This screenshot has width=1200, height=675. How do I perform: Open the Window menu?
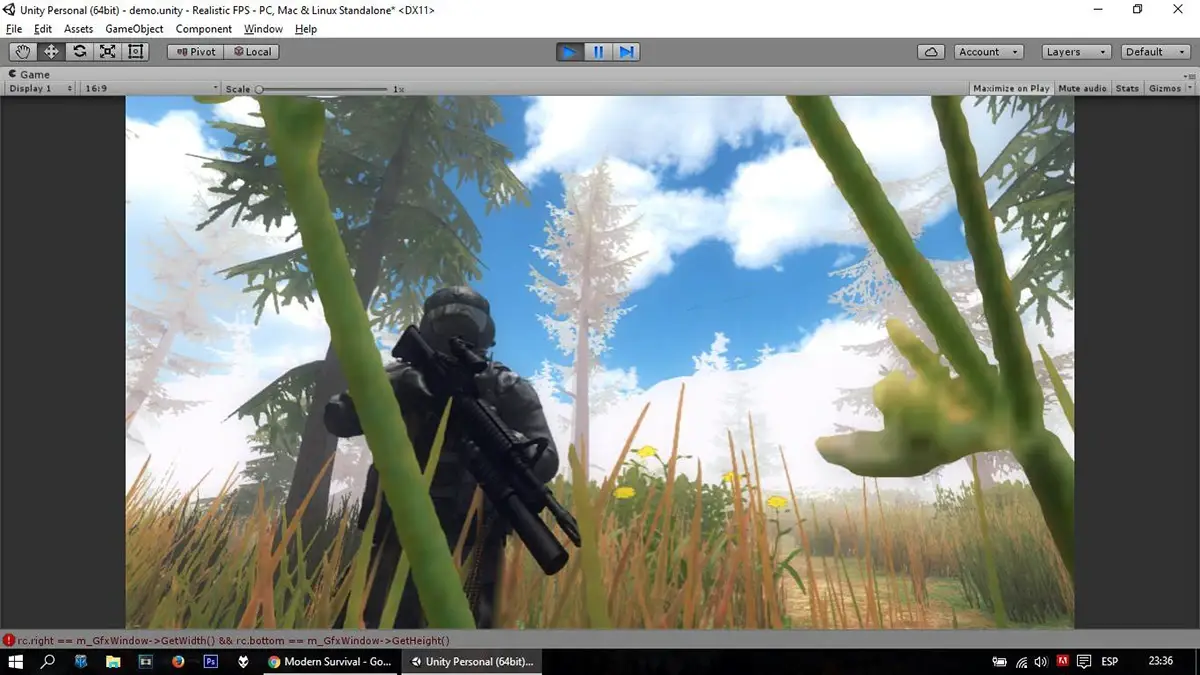tap(263, 29)
